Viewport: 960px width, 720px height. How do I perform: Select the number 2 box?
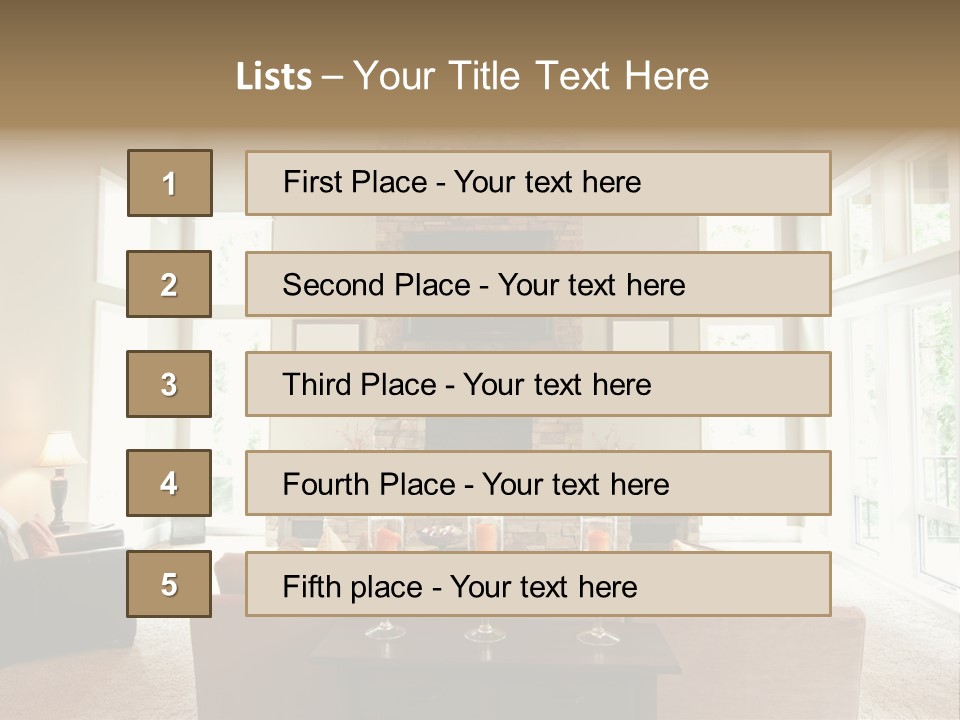(x=169, y=283)
